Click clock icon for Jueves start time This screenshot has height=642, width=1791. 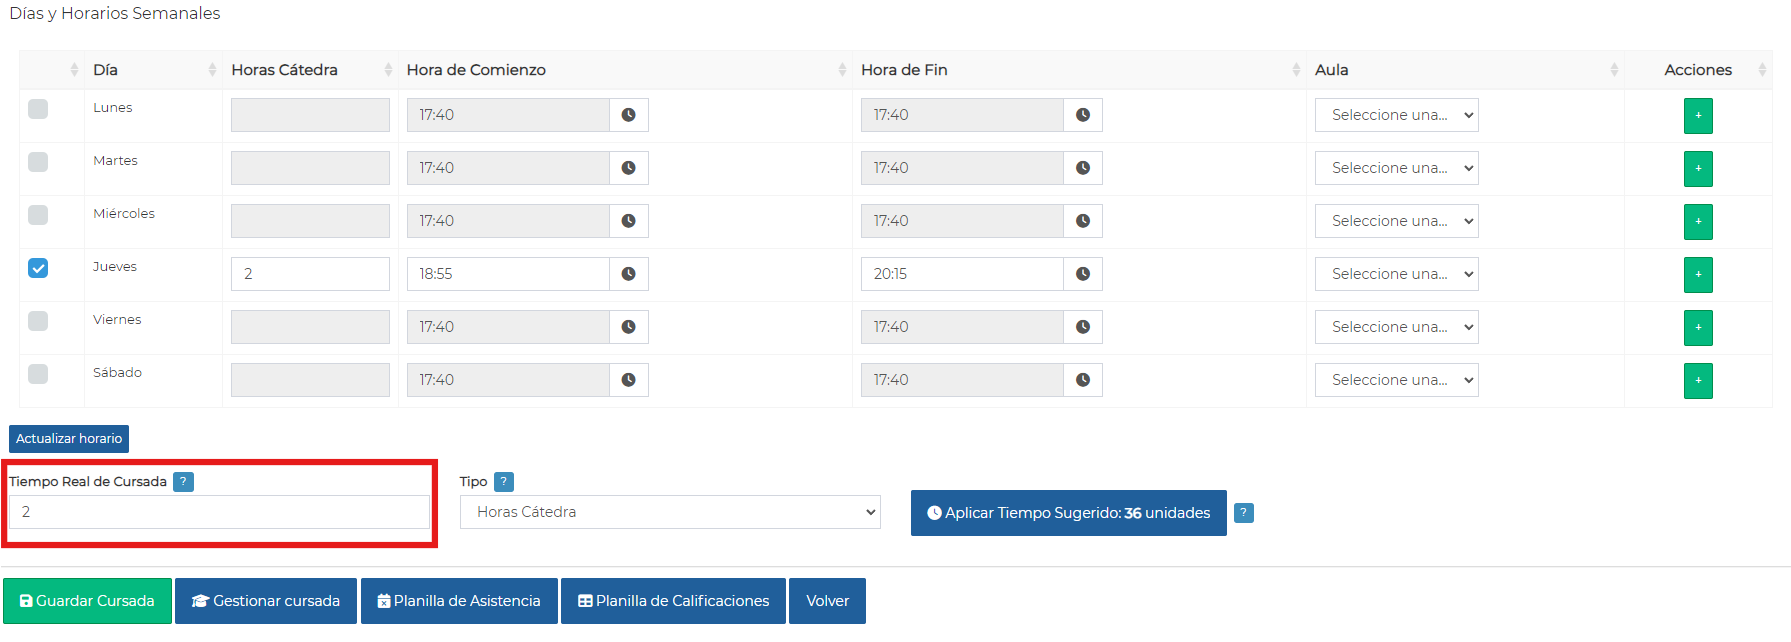coord(628,274)
